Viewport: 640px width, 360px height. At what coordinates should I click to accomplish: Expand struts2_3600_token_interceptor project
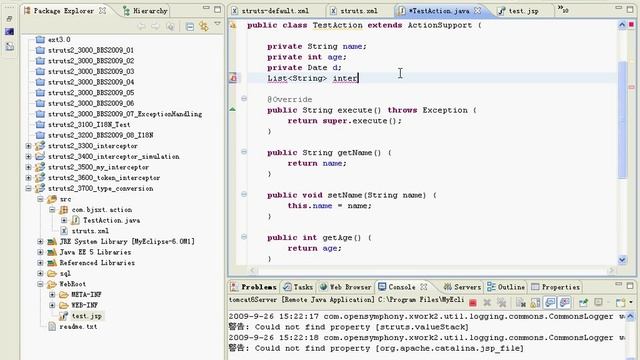tap(29, 178)
